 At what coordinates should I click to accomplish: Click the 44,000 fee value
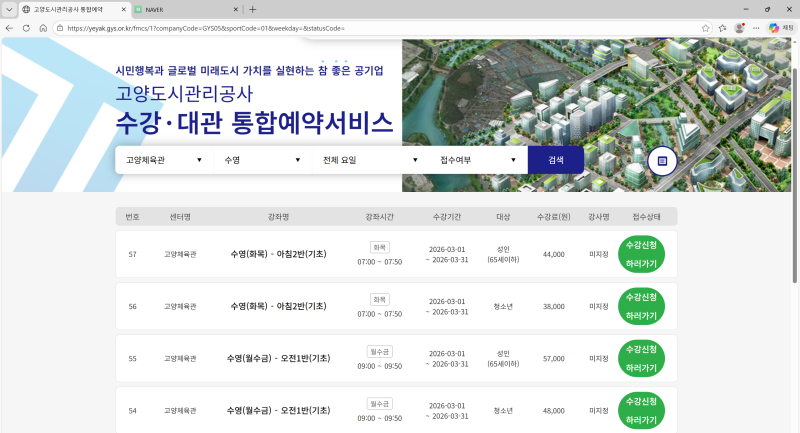(x=554, y=254)
